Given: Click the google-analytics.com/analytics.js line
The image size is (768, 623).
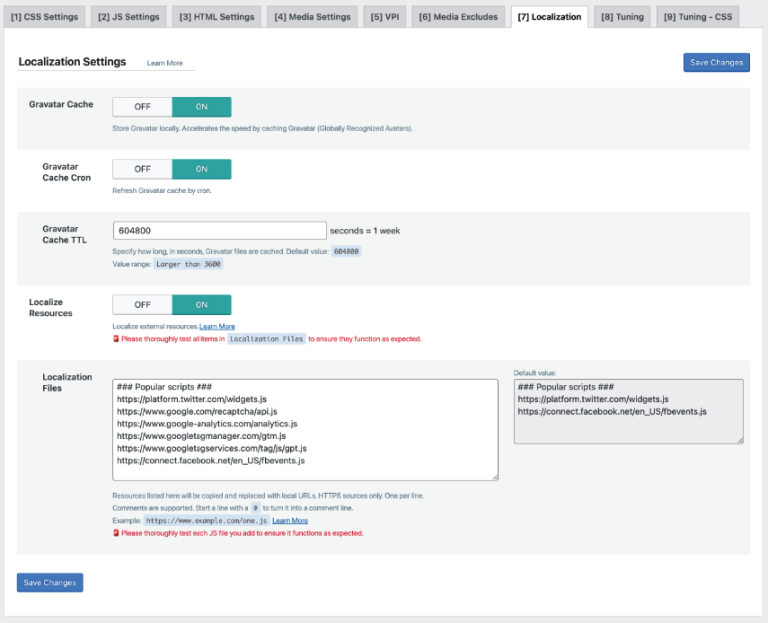Looking at the screenshot, I should pos(207,424).
